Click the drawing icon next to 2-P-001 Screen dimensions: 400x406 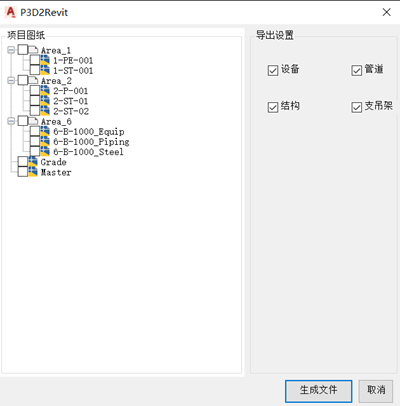[45, 90]
